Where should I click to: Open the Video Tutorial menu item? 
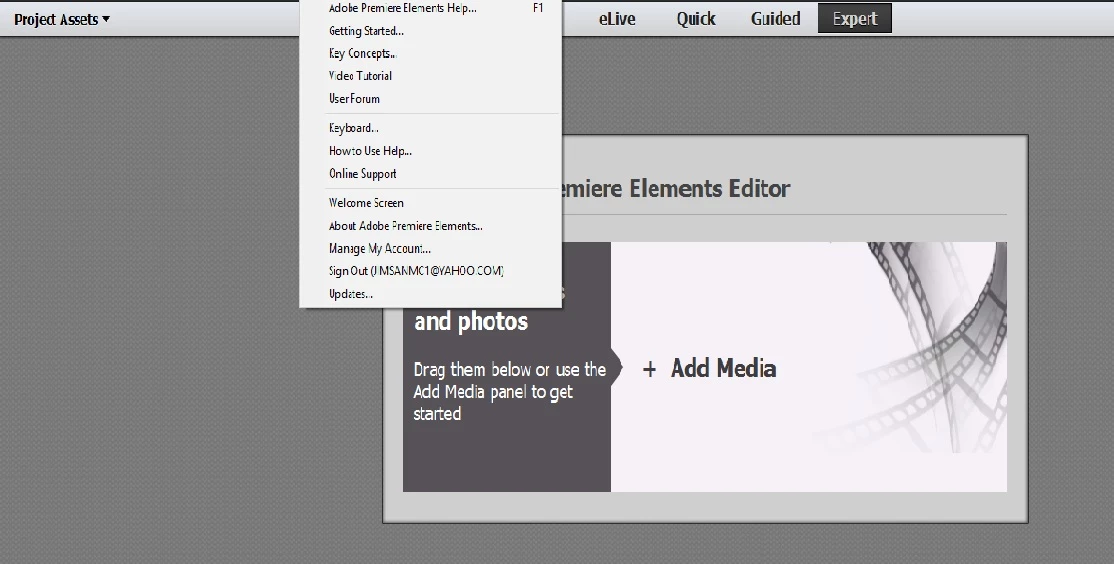pos(431,76)
